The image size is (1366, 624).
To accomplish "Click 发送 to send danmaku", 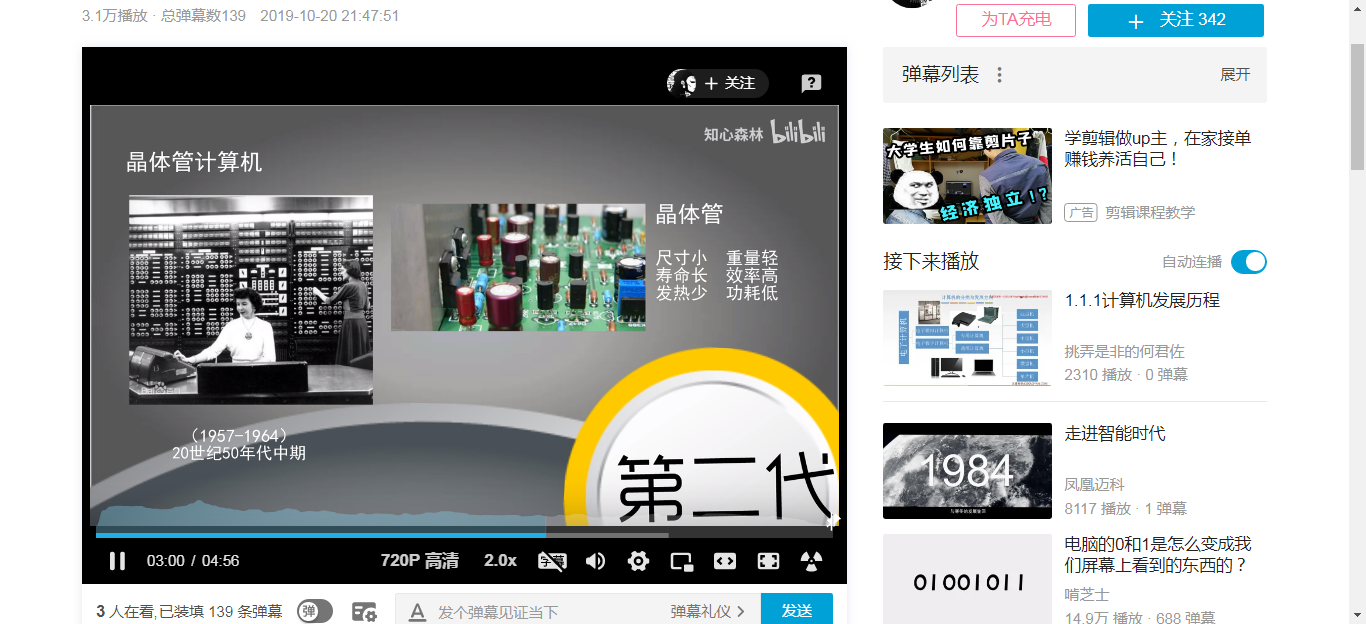I will pyautogui.click(x=797, y=610).
